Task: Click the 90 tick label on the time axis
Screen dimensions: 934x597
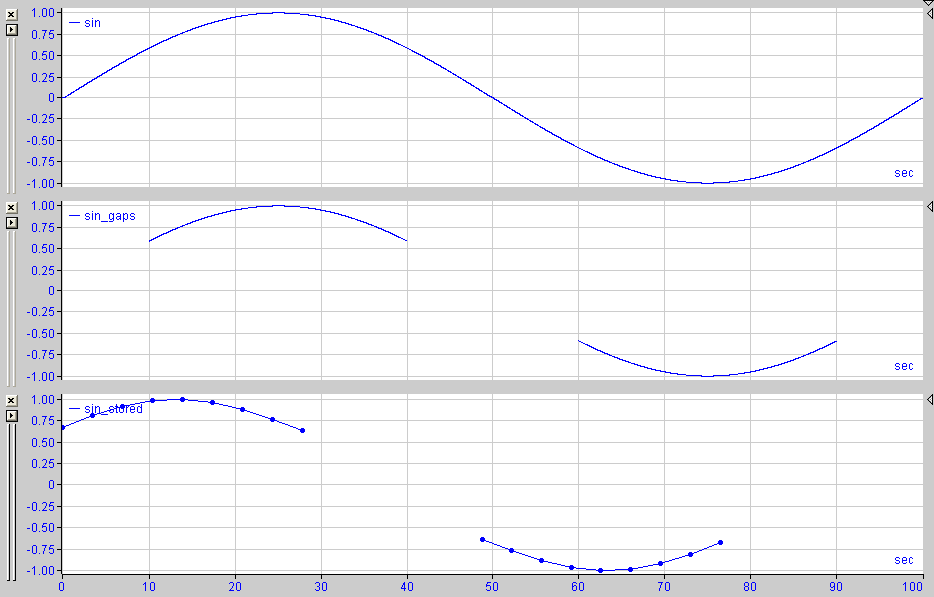Action: pyautogui.click(x=836, y=587)
